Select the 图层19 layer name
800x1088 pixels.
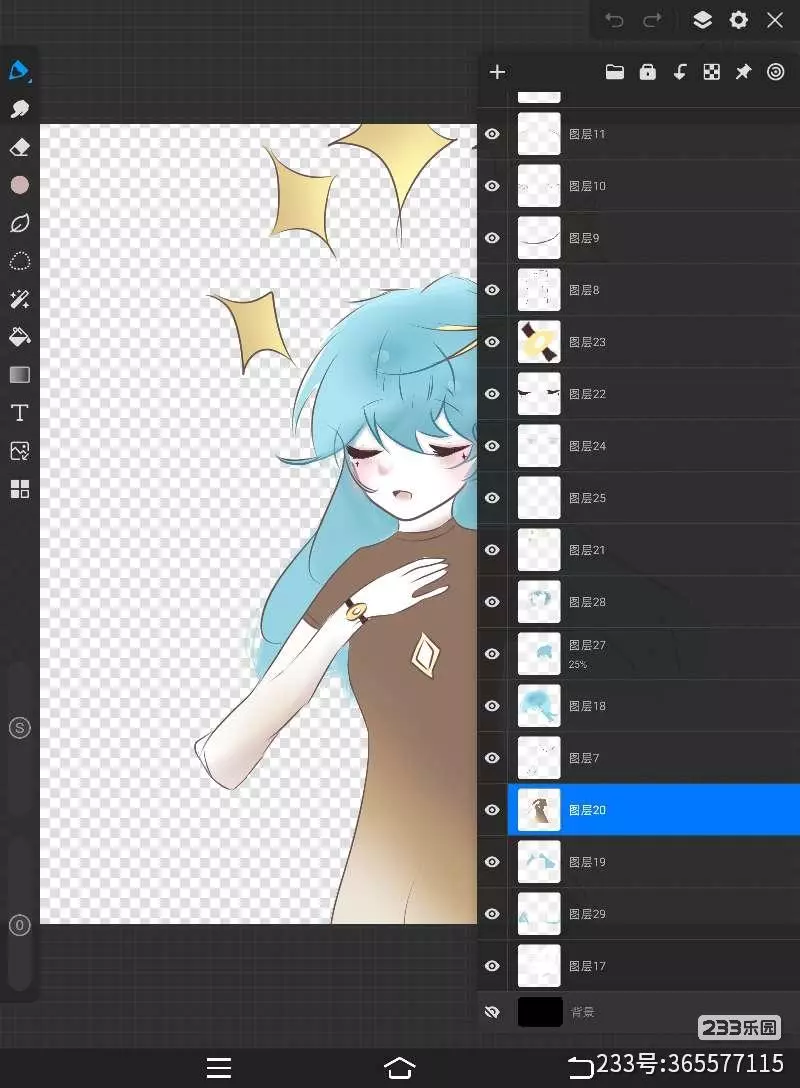(587, 862)
